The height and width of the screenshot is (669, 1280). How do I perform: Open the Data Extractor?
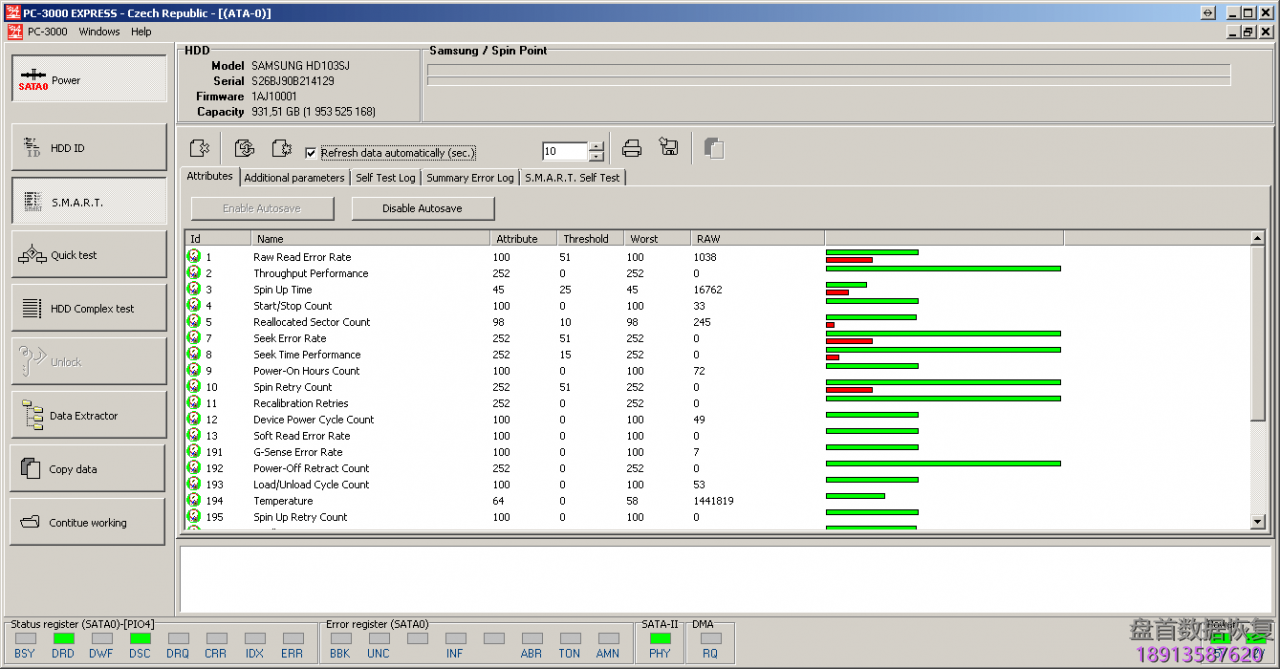click(x=88, y=416)
